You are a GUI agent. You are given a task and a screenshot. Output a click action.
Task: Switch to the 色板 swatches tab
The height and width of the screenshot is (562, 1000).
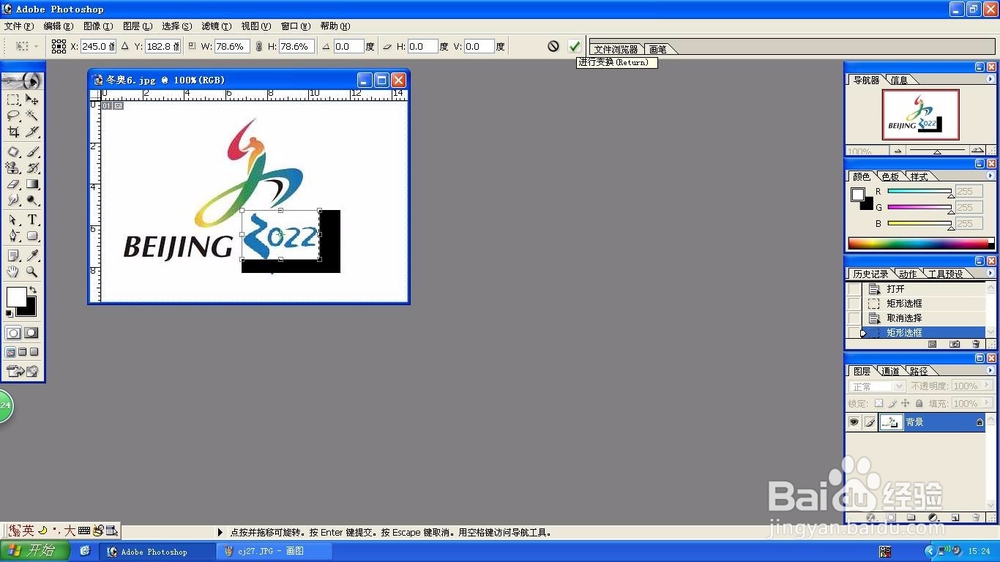[x=890, y=177]
